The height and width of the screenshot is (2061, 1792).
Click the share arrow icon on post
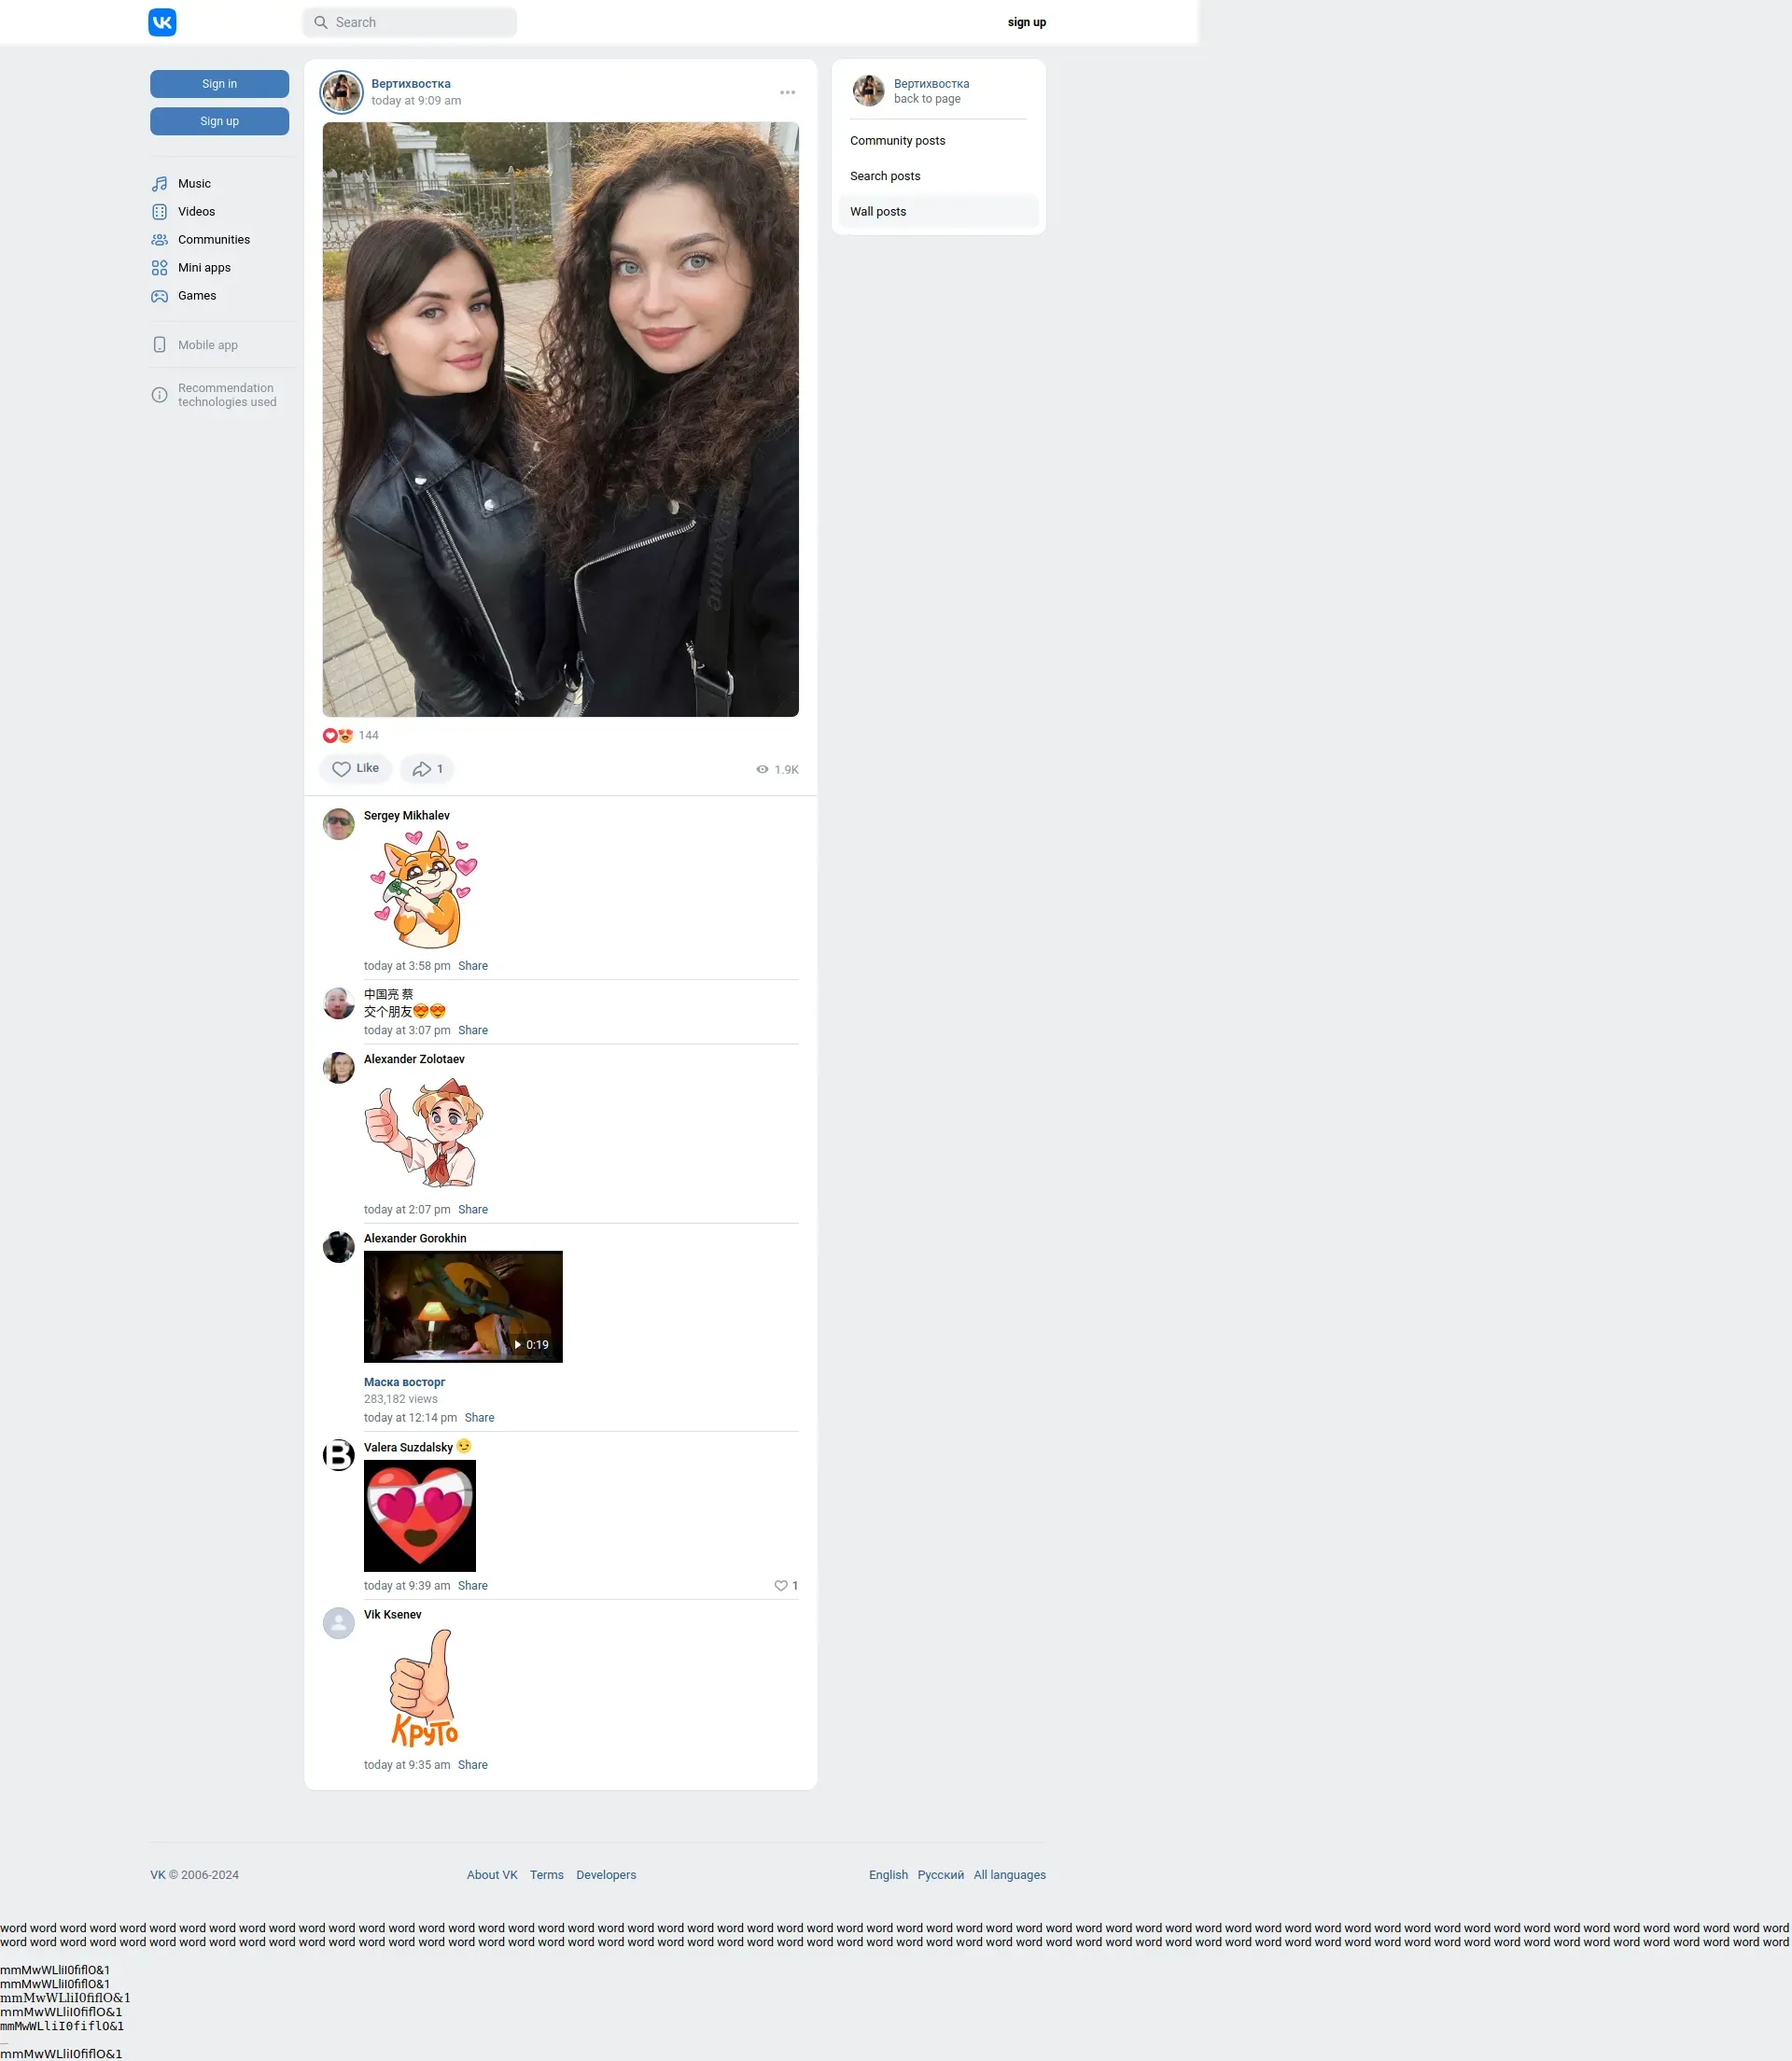(422, 769)
